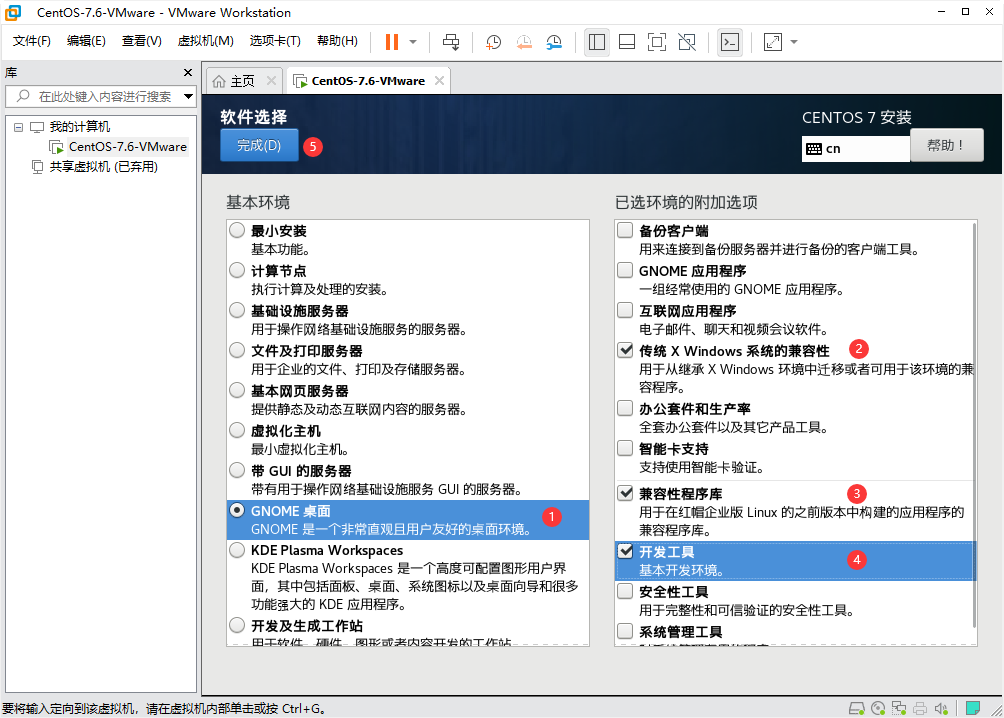The width and height of the screenshot is (1004, 718).
Task: Select the 虚拟化主机 radio button
Action: coord(238,430)
